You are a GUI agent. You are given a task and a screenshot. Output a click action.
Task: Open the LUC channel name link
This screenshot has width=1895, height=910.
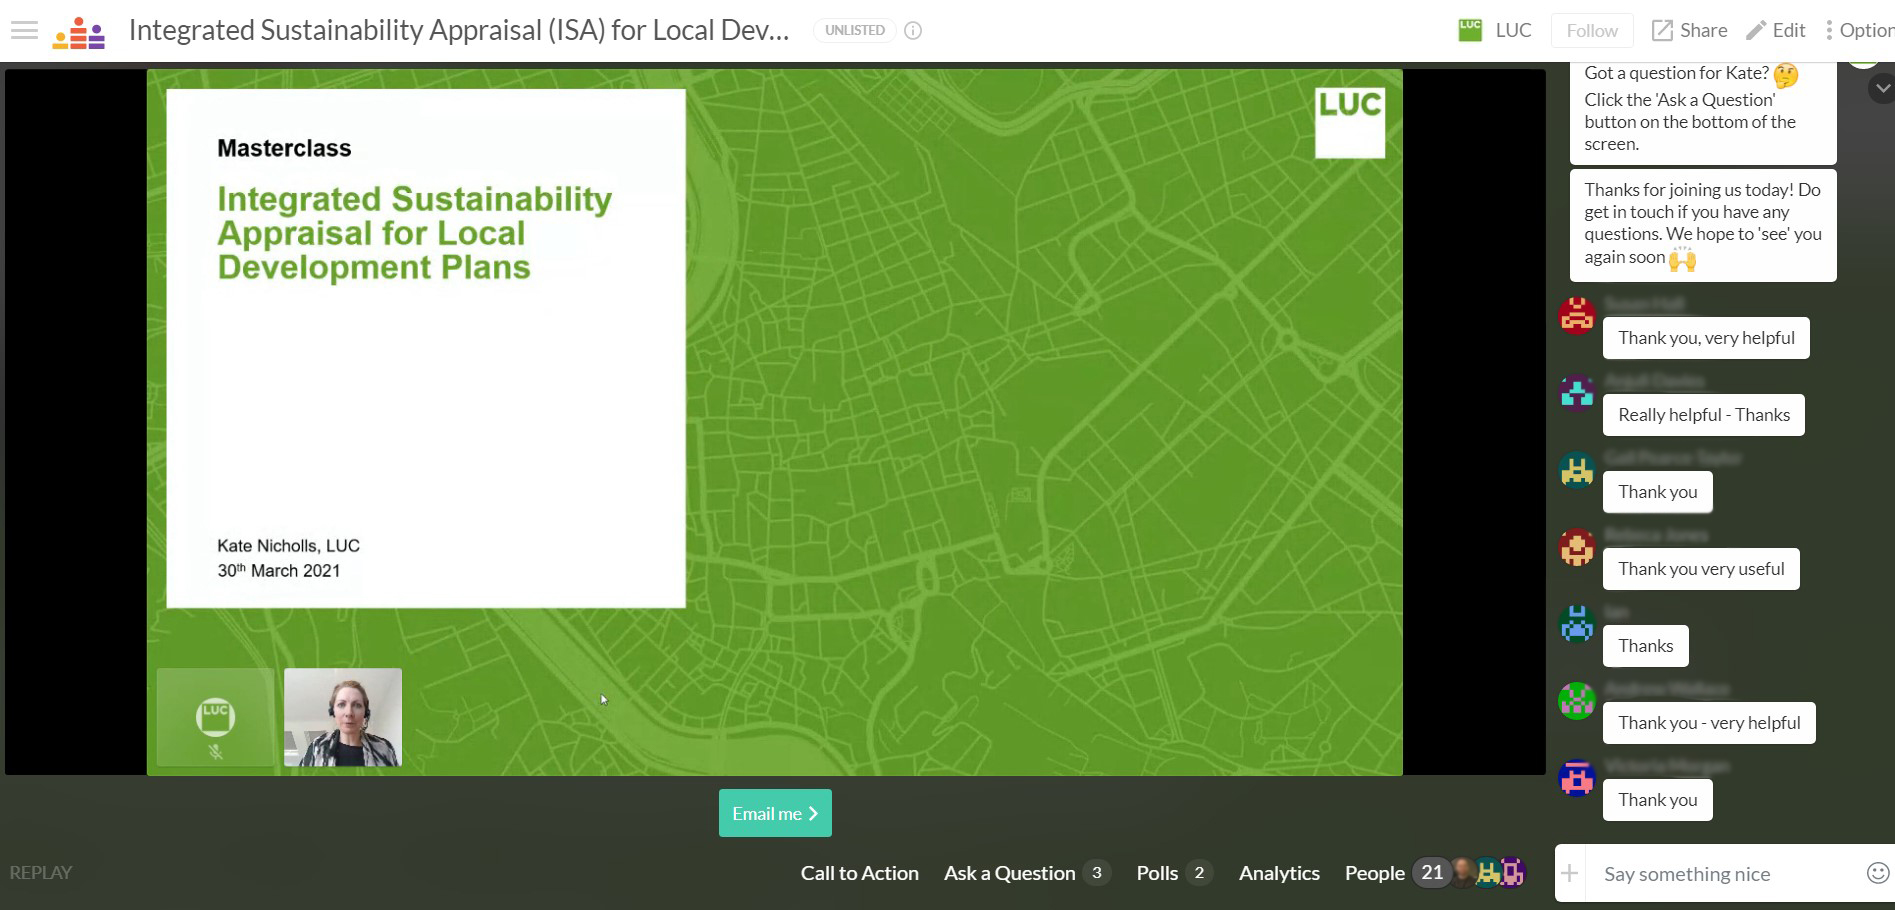coord(1513,30)
